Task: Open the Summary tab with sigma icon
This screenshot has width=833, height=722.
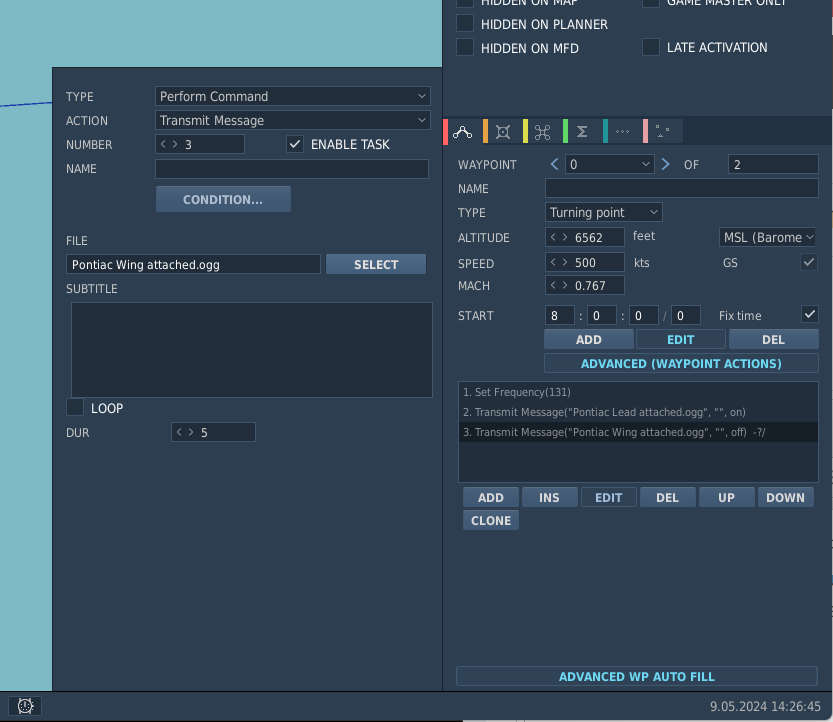Action: click(582, 132)
